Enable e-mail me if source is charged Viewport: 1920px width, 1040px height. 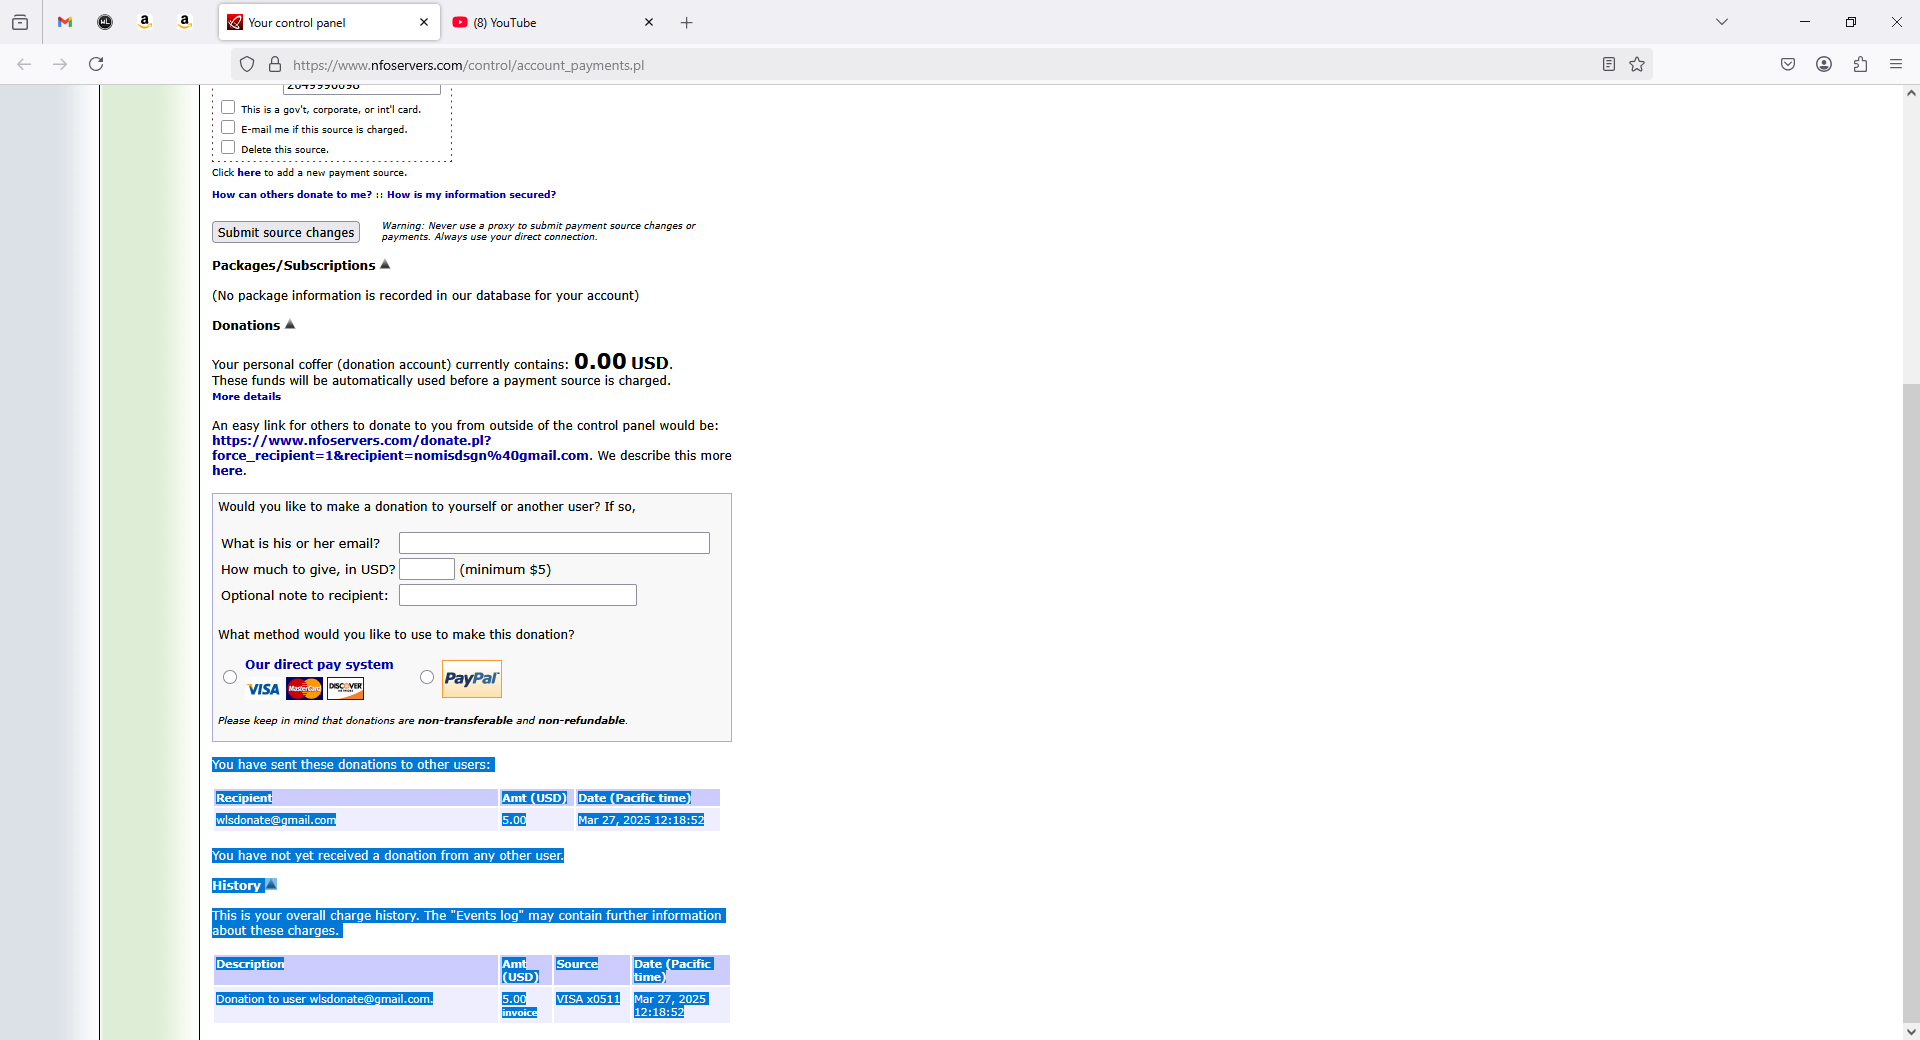coord(228,127)
